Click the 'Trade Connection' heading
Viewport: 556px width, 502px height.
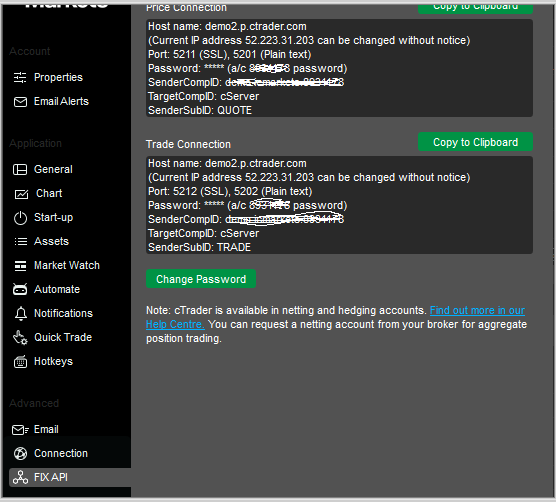pyautogui.click(x=188, y=144)
